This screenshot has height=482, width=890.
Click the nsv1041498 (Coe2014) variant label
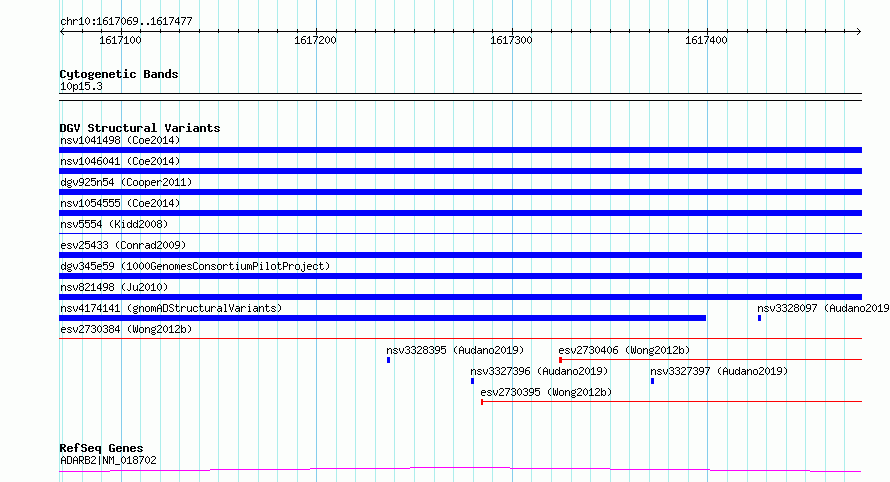[120, 140]
